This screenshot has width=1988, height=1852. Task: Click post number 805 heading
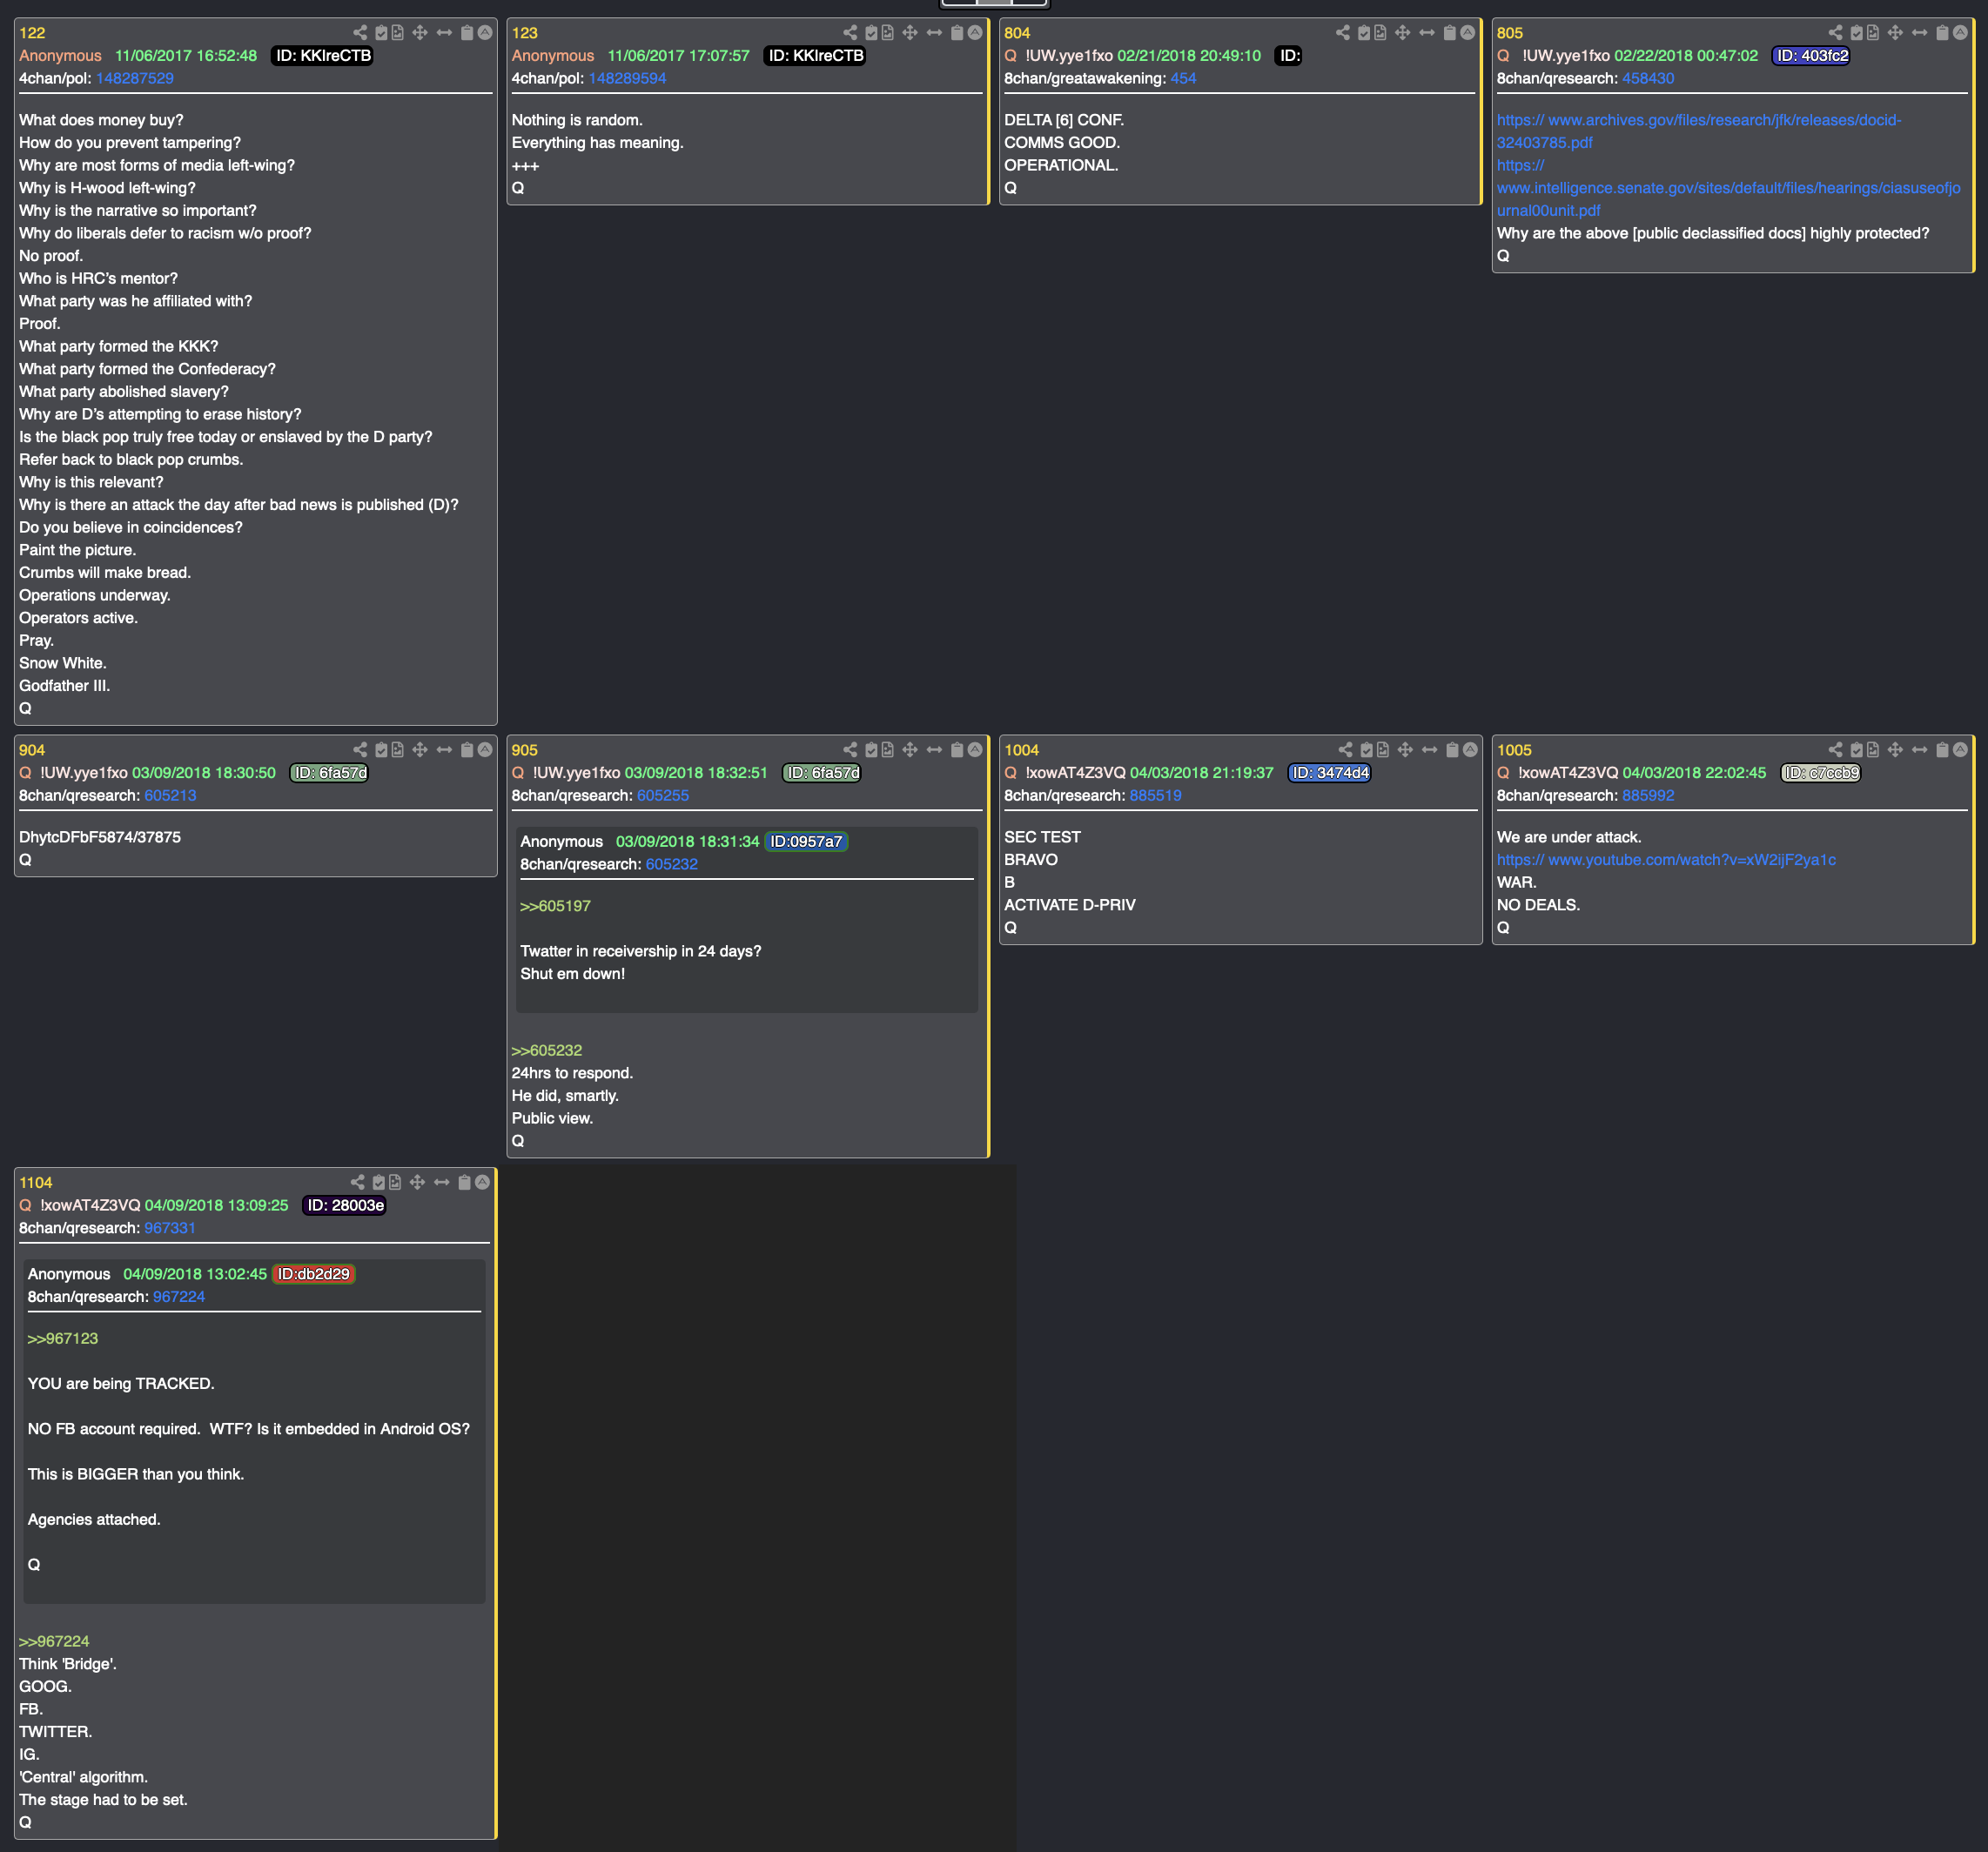(1510, 33)
